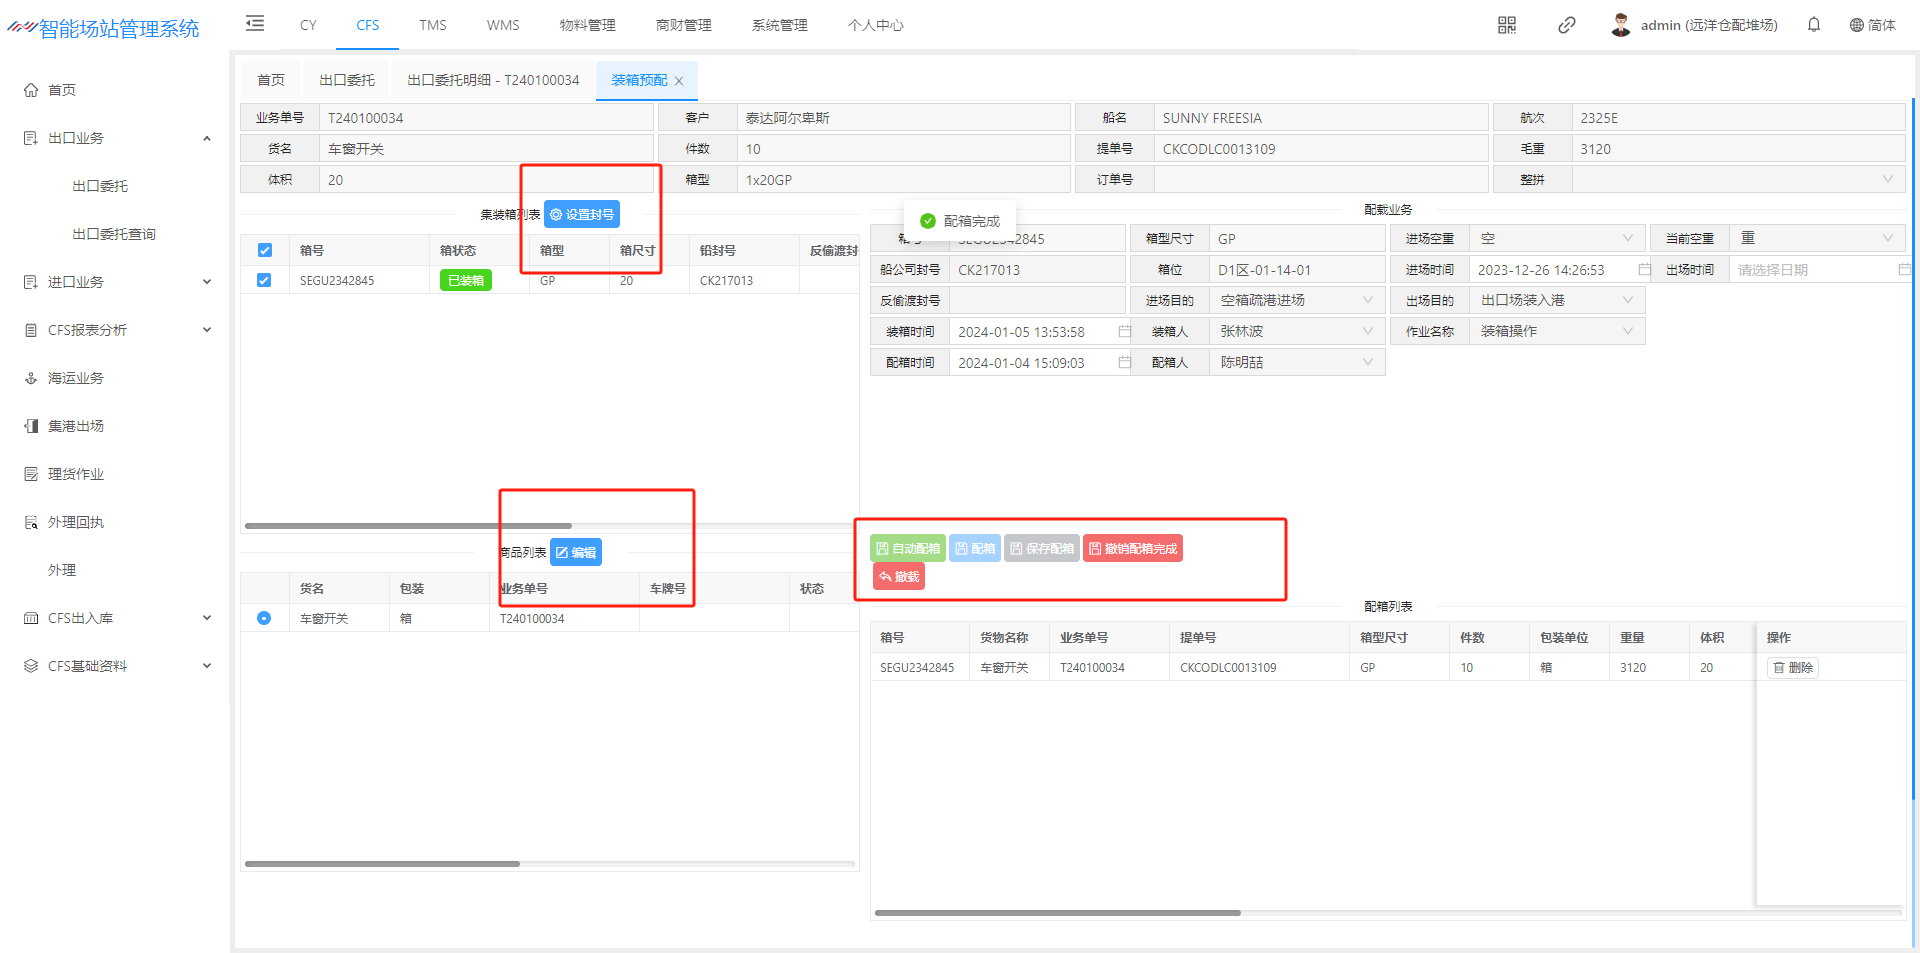
Task: Click the red 撤销配箱完成 button
Action: [x=1132, y=549]
